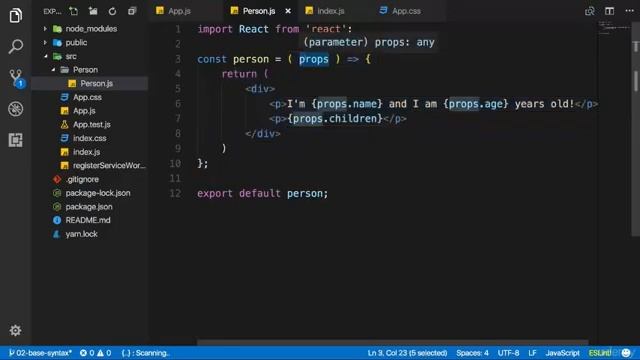640x360 pixels.
Task: Click line number 12 in the gutter
Action: tap(175, 193)
